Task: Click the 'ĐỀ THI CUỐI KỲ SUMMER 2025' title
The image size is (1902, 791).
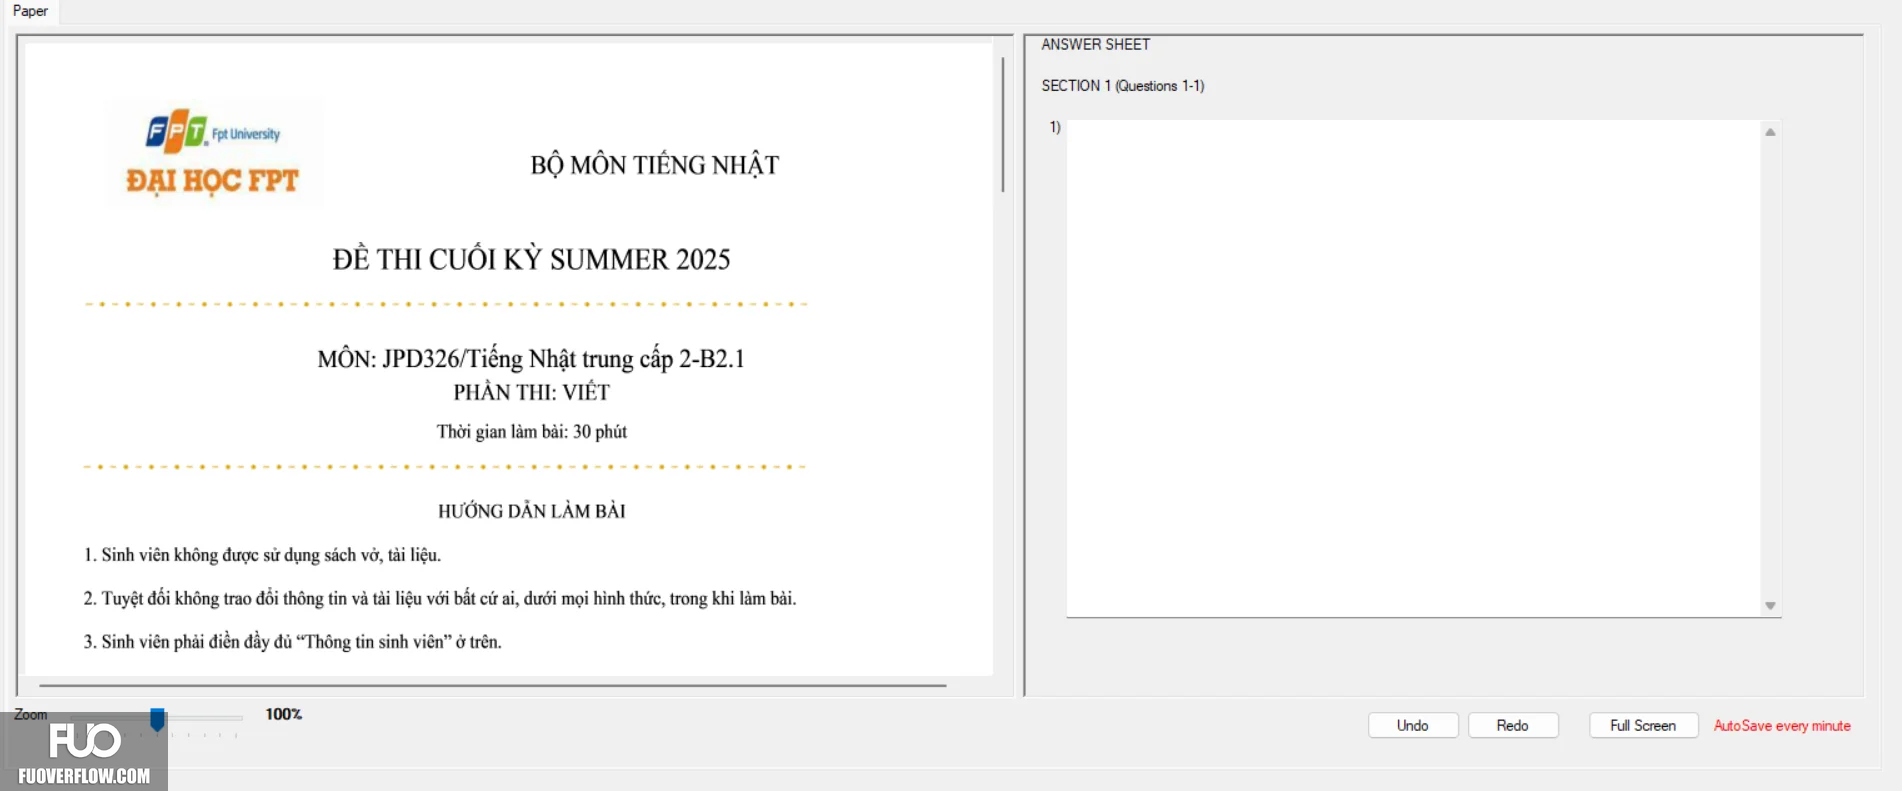Action: [x=531, y=260]
